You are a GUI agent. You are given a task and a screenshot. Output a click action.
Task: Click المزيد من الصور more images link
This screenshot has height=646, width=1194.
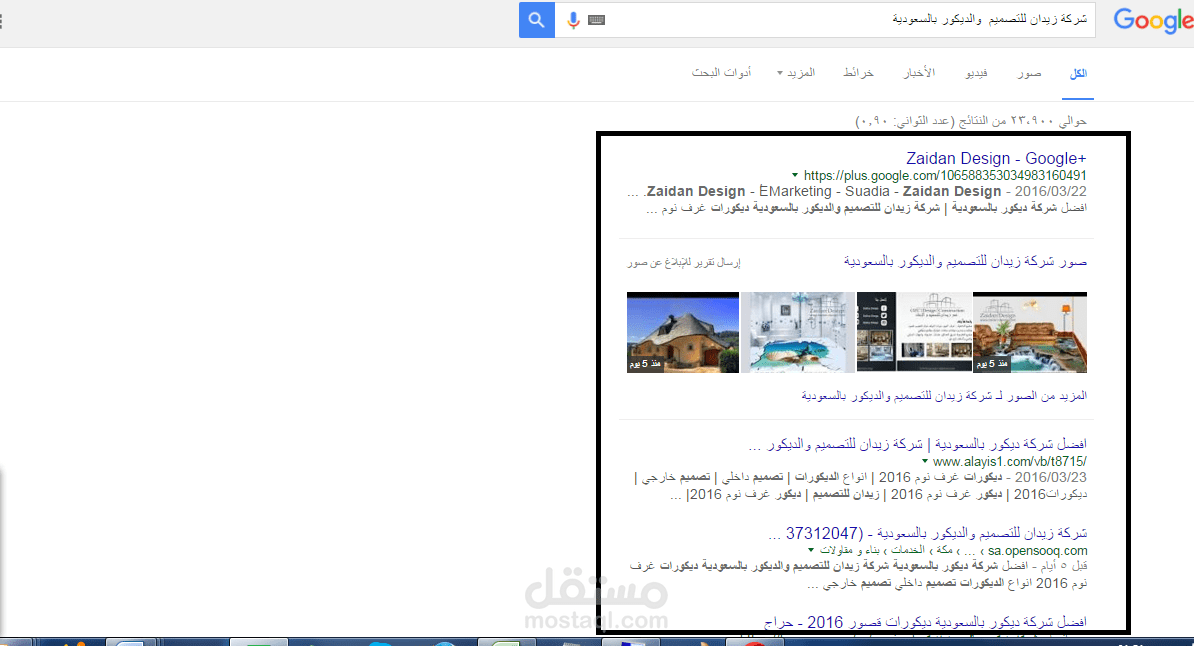pos(944,396)
